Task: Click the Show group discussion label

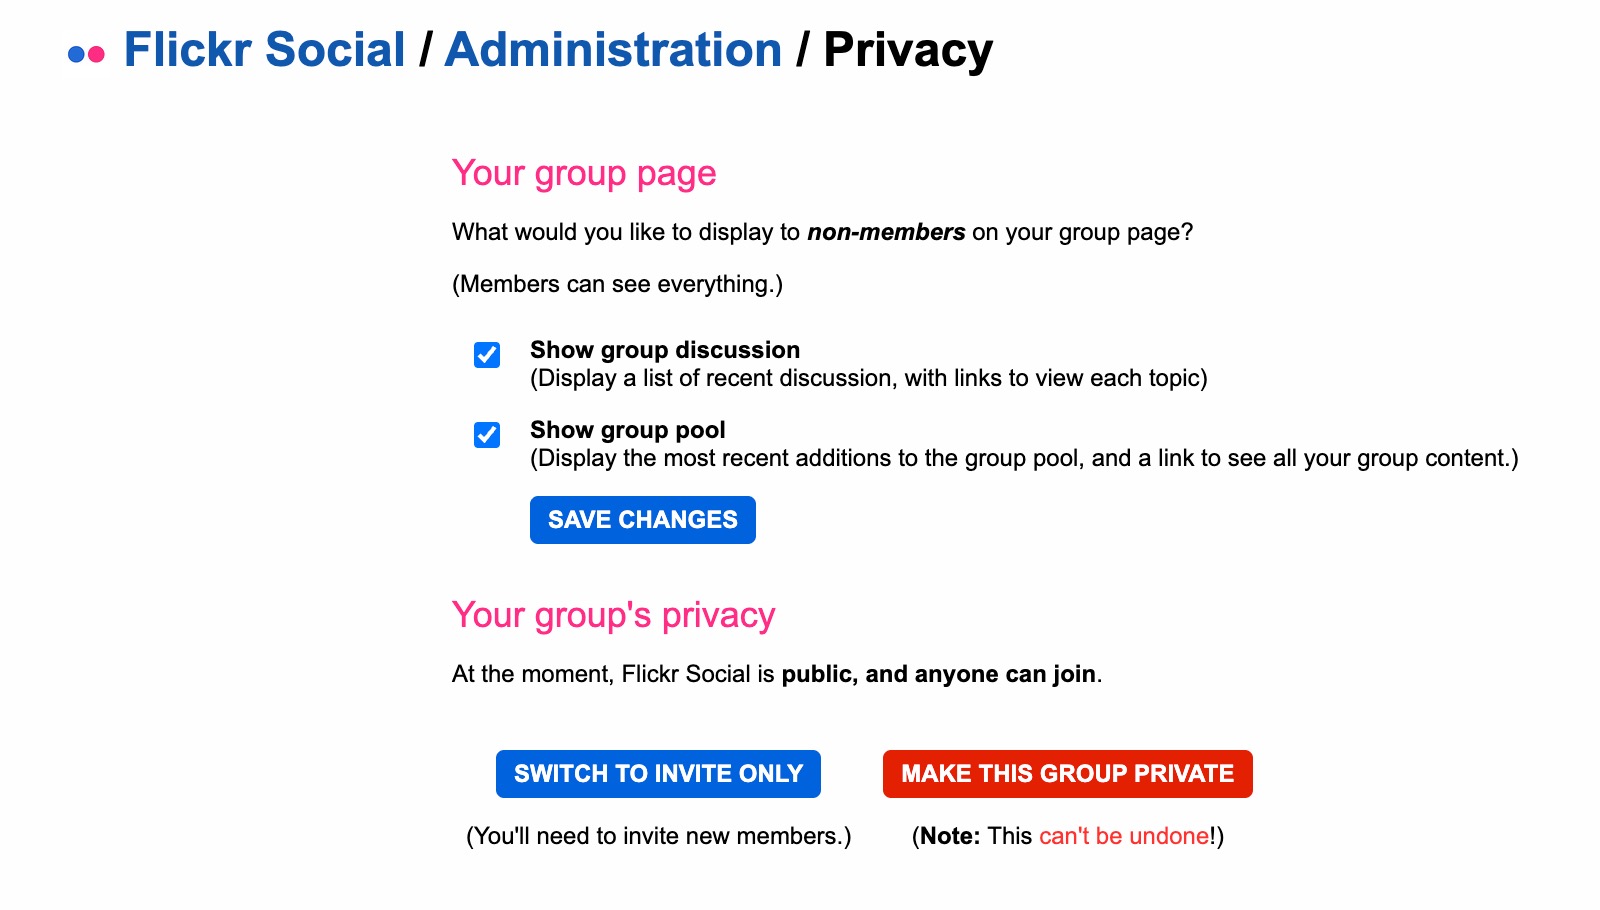Action: click(665, 350)
